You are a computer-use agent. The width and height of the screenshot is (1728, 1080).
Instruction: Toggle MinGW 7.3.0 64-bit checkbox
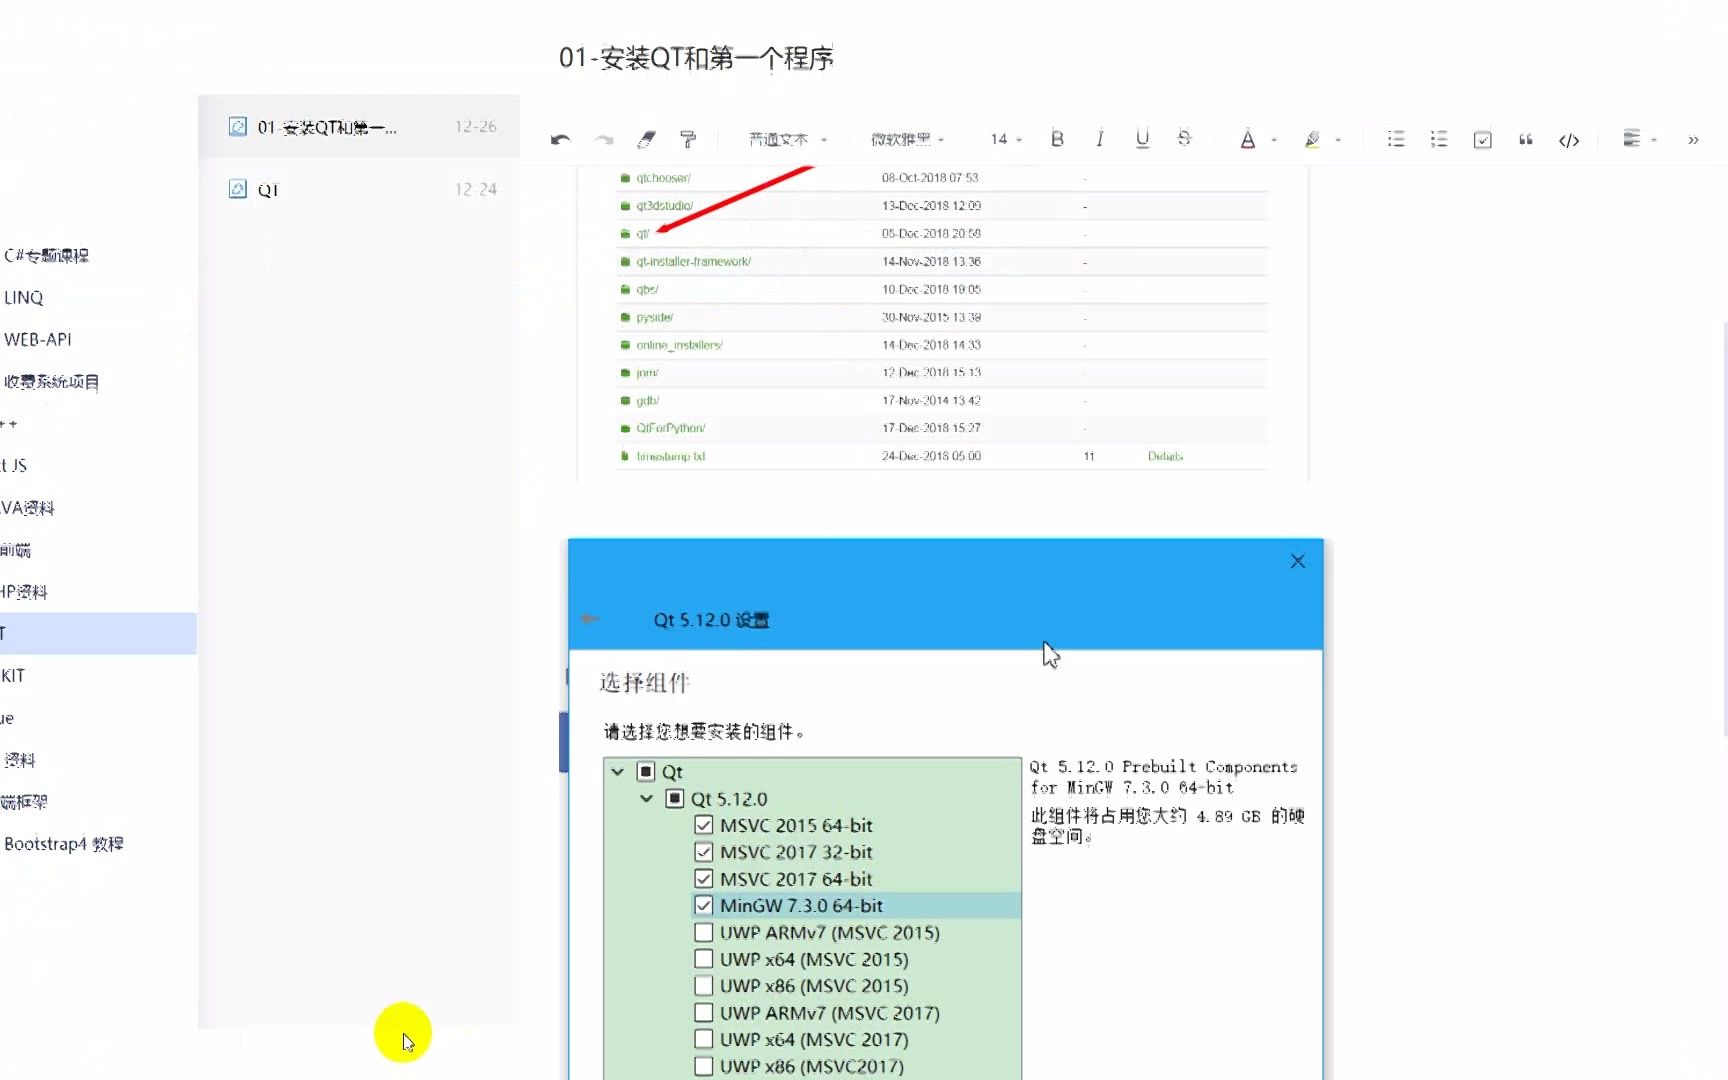(704, 905)
